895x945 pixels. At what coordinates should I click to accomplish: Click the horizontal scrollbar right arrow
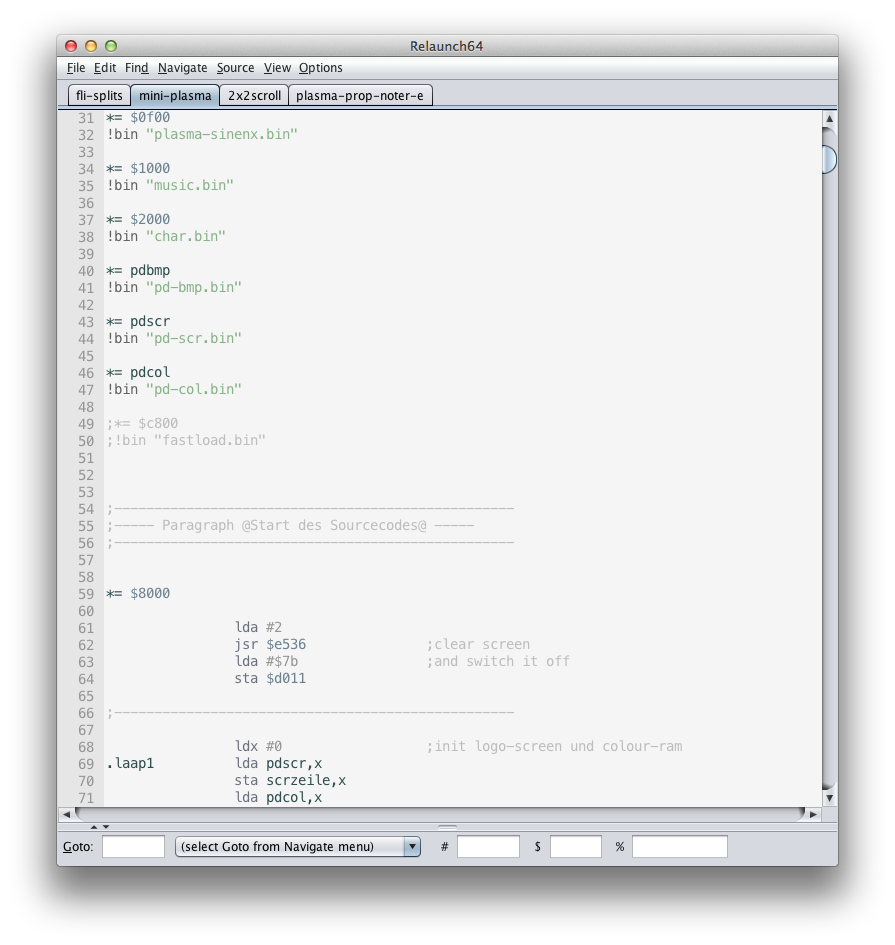tap(812, 814)
